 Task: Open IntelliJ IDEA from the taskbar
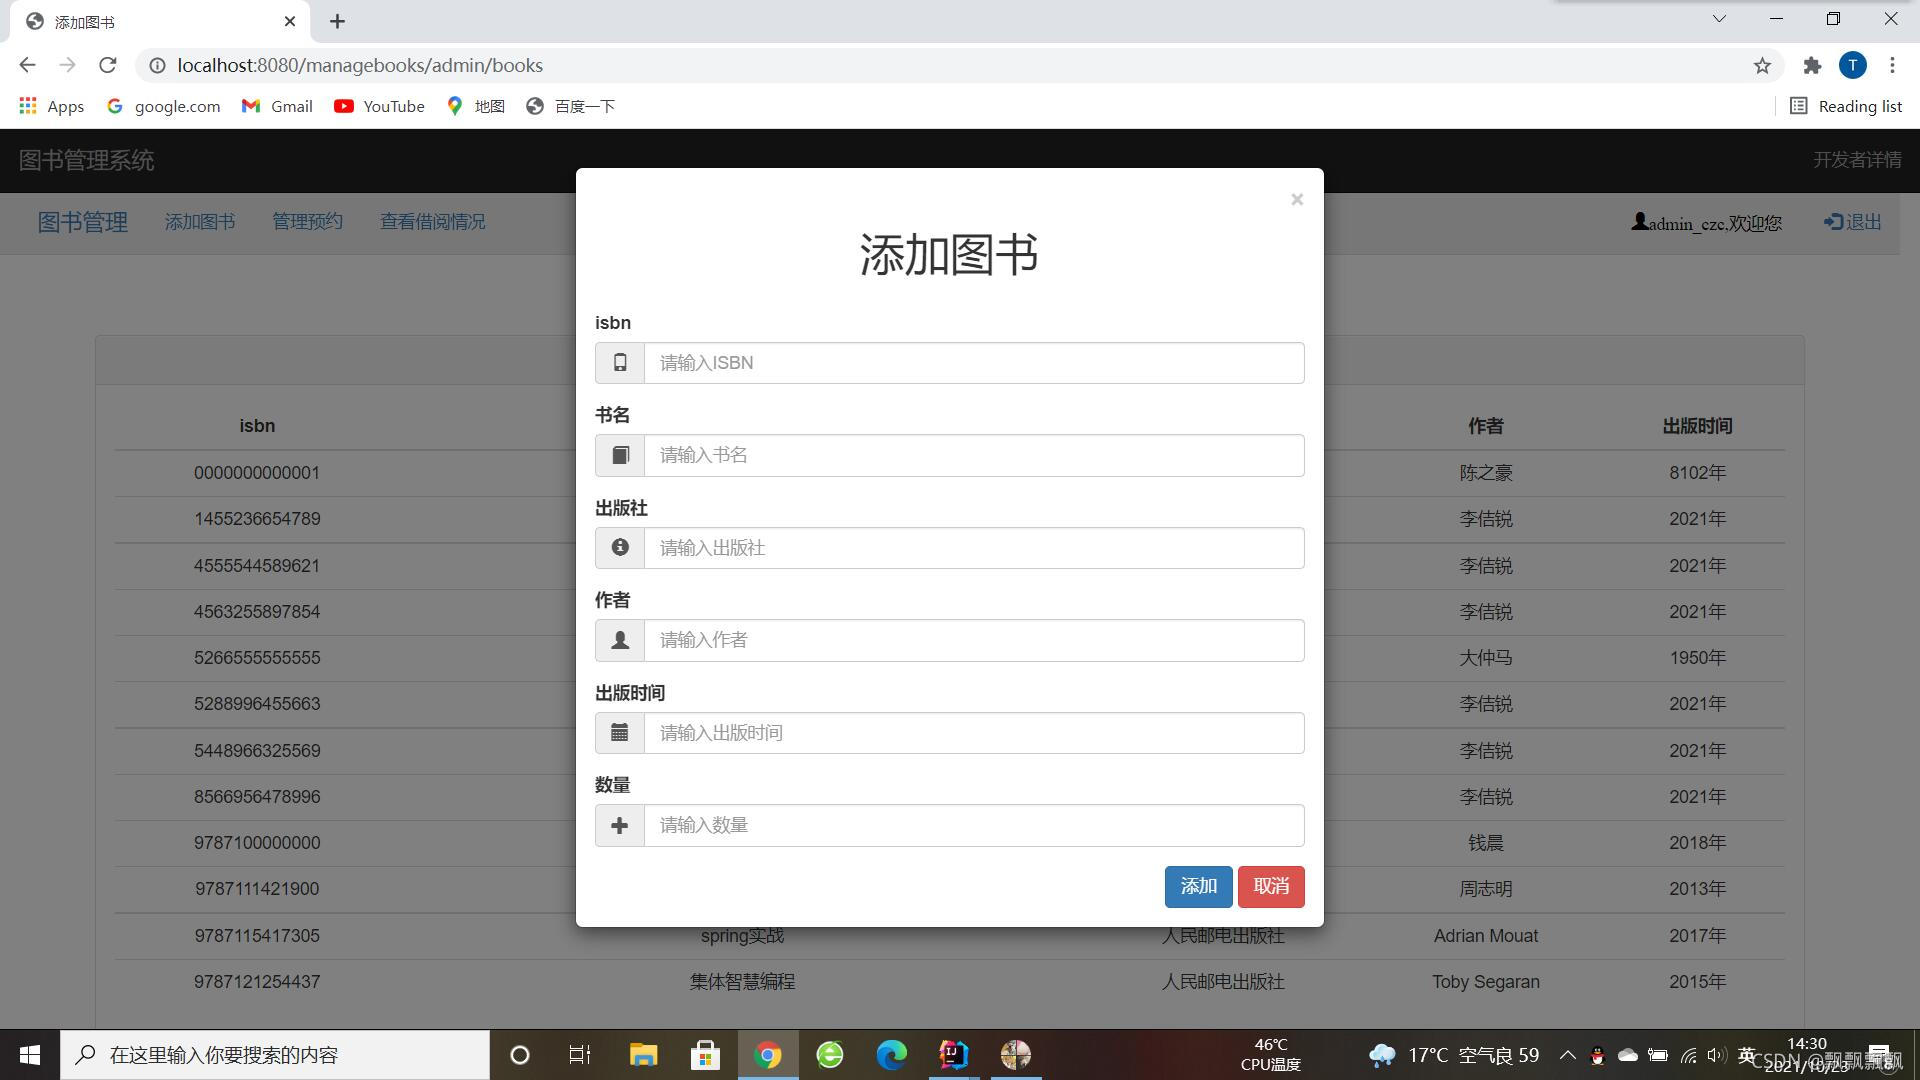click(x=953, y=1054)
